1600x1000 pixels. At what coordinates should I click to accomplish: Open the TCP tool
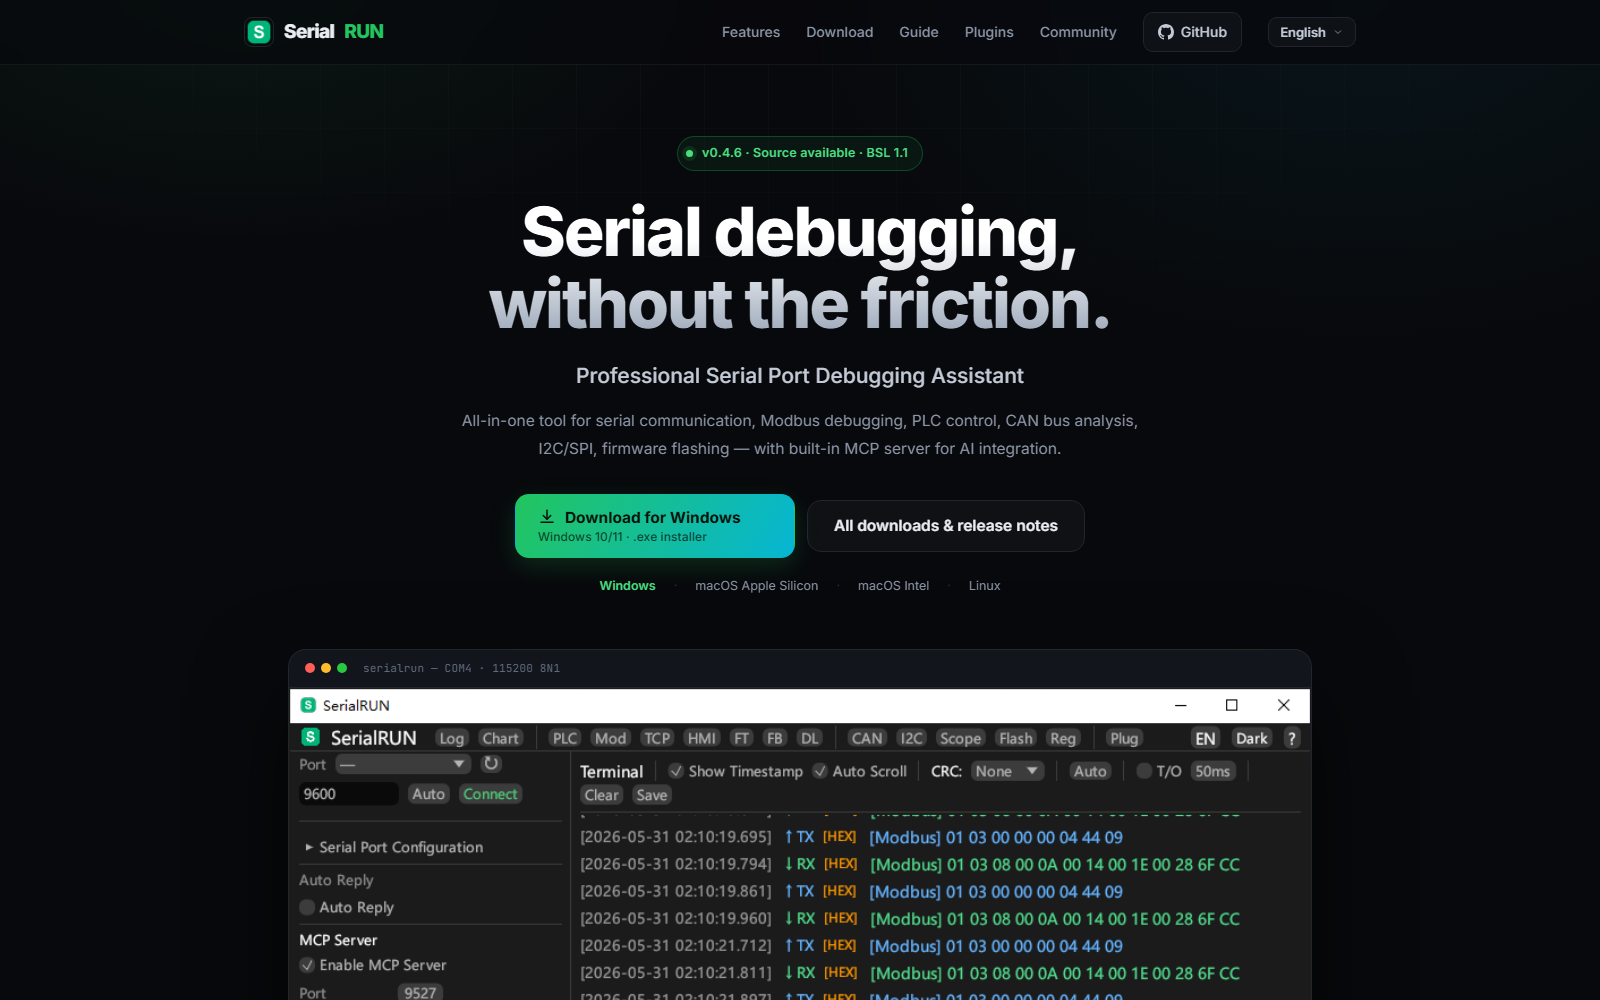tap(657, 738)
